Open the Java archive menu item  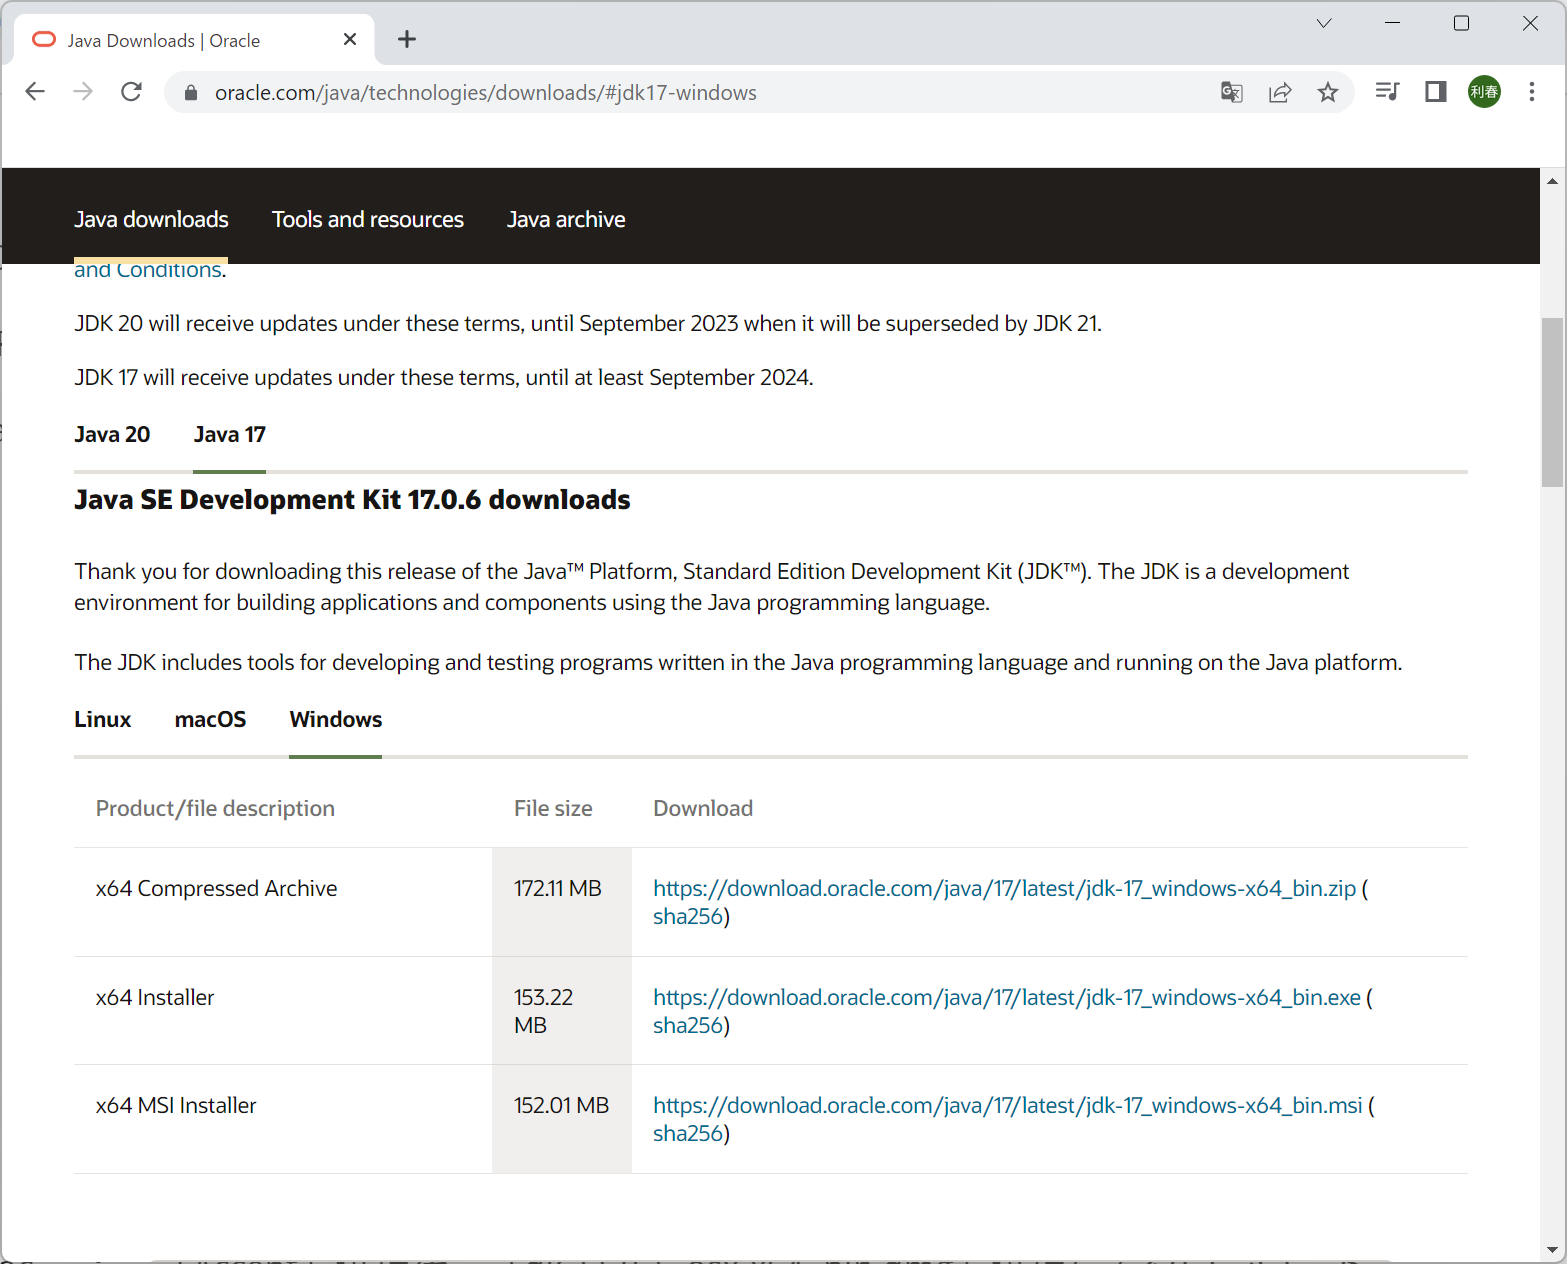tap(566, 219)
